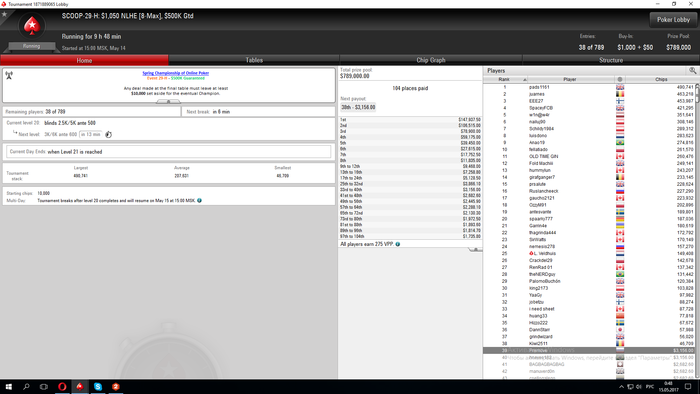Click the next-level time field
The height and width of the screenshot is (394, 700).
pos(91,134)
